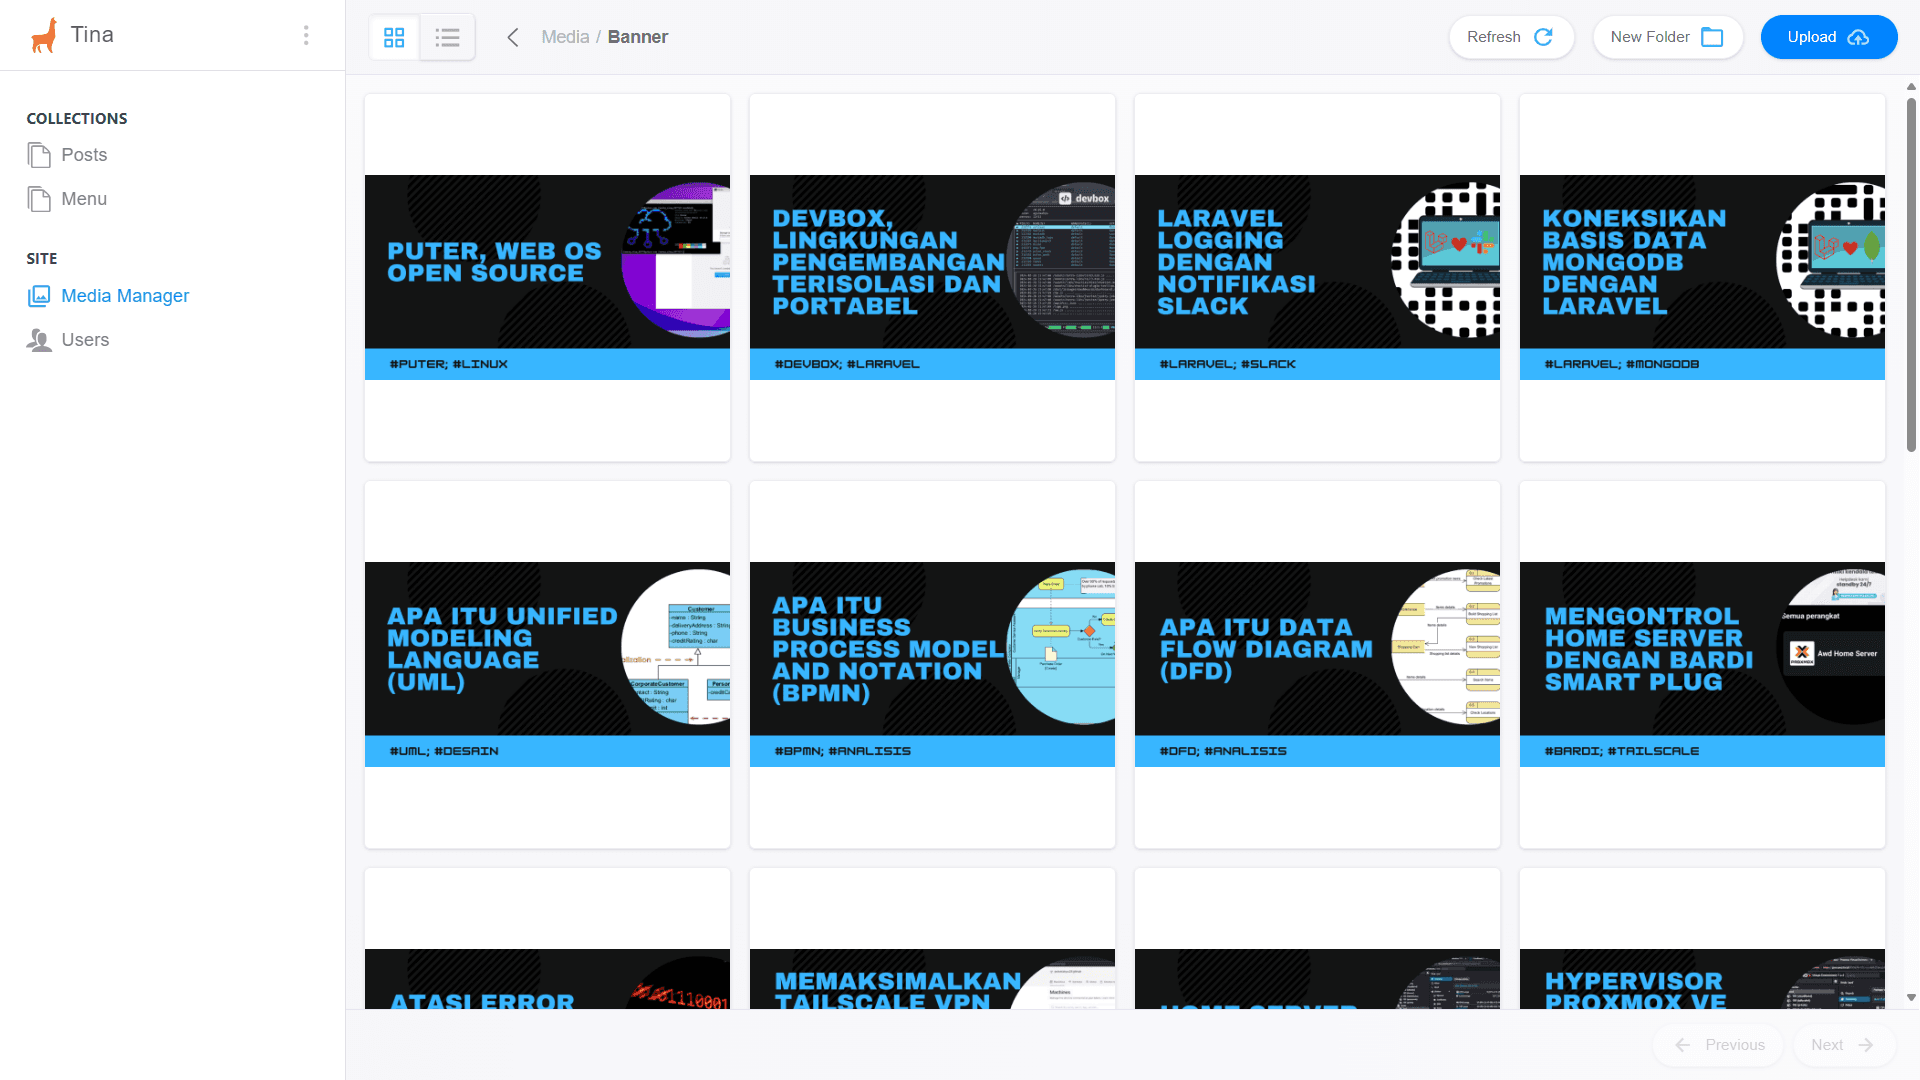Select the Menu collection icon

(38, 198)
